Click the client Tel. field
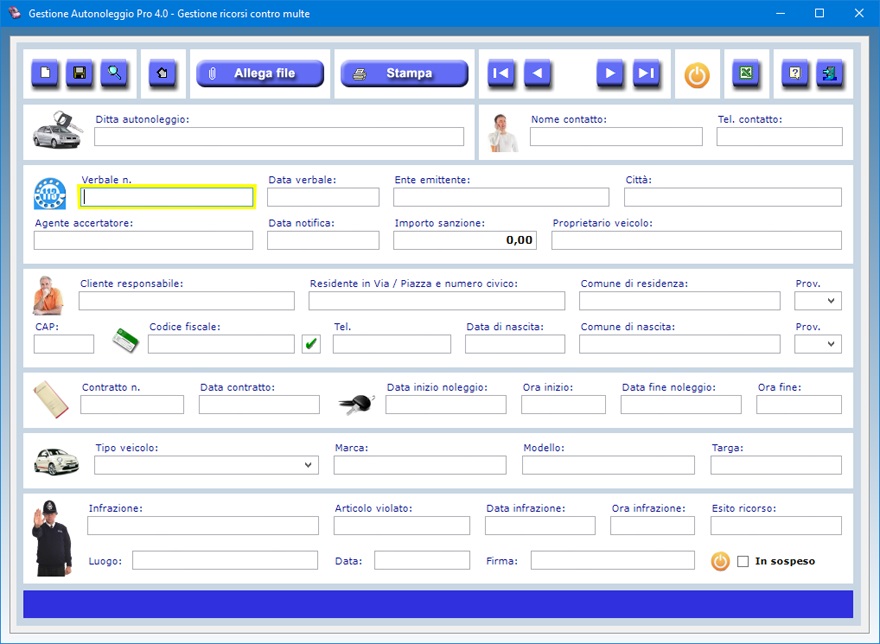This screenshot has height=644, width=880. click(392, 344)
